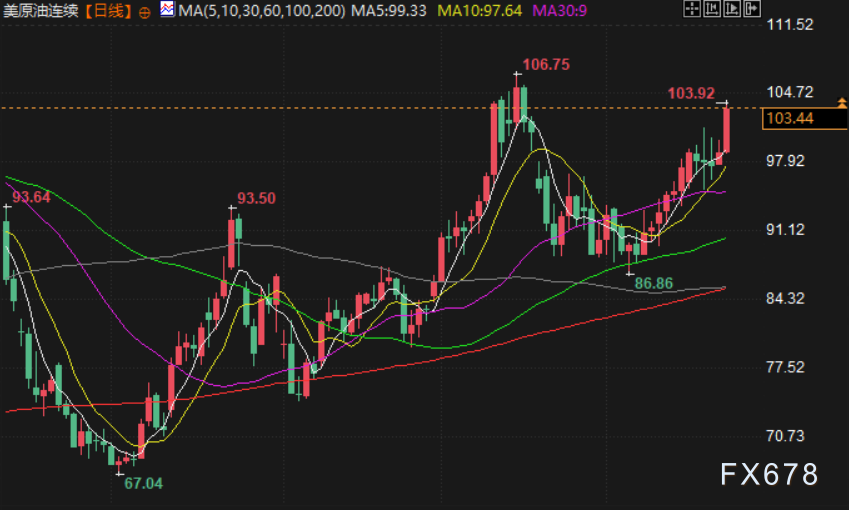Click the 93.50 peak marker
Viewport: 849px width, 510px height.
[x=256, y=198]
